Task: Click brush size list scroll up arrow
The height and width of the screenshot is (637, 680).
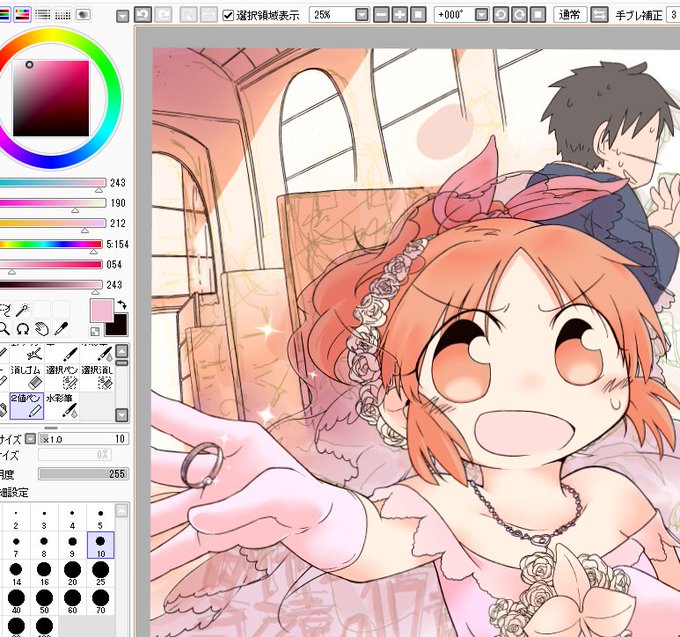Action: (x=122, y=510)
